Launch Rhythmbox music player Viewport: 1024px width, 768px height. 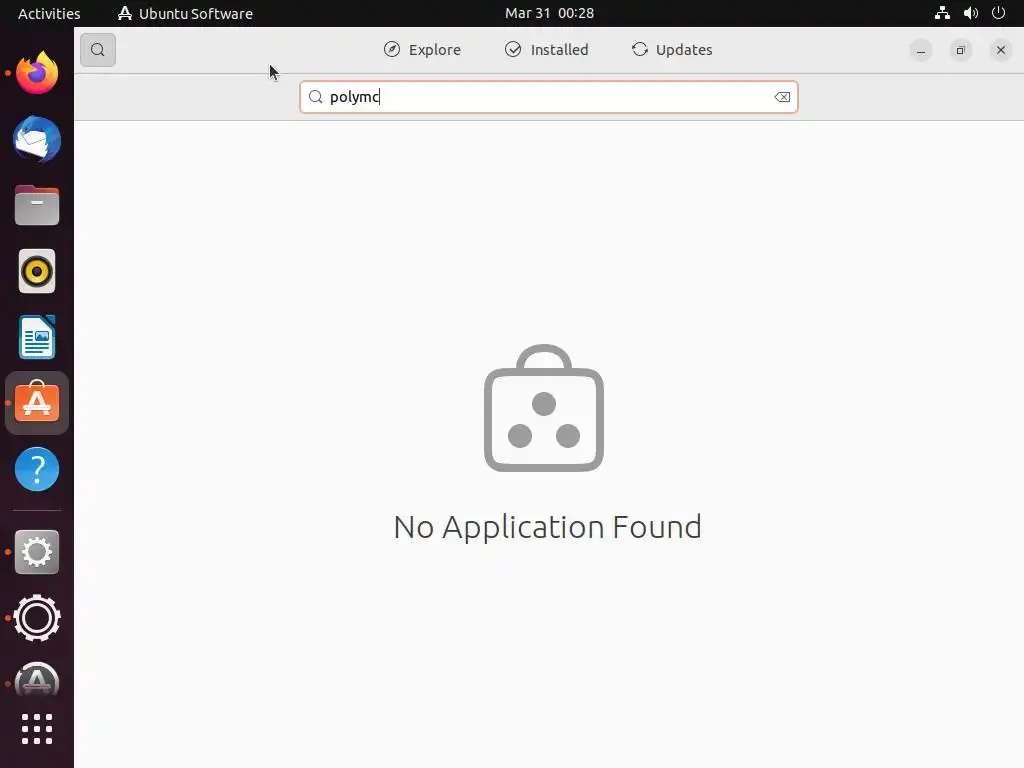(x=37, y=271)
